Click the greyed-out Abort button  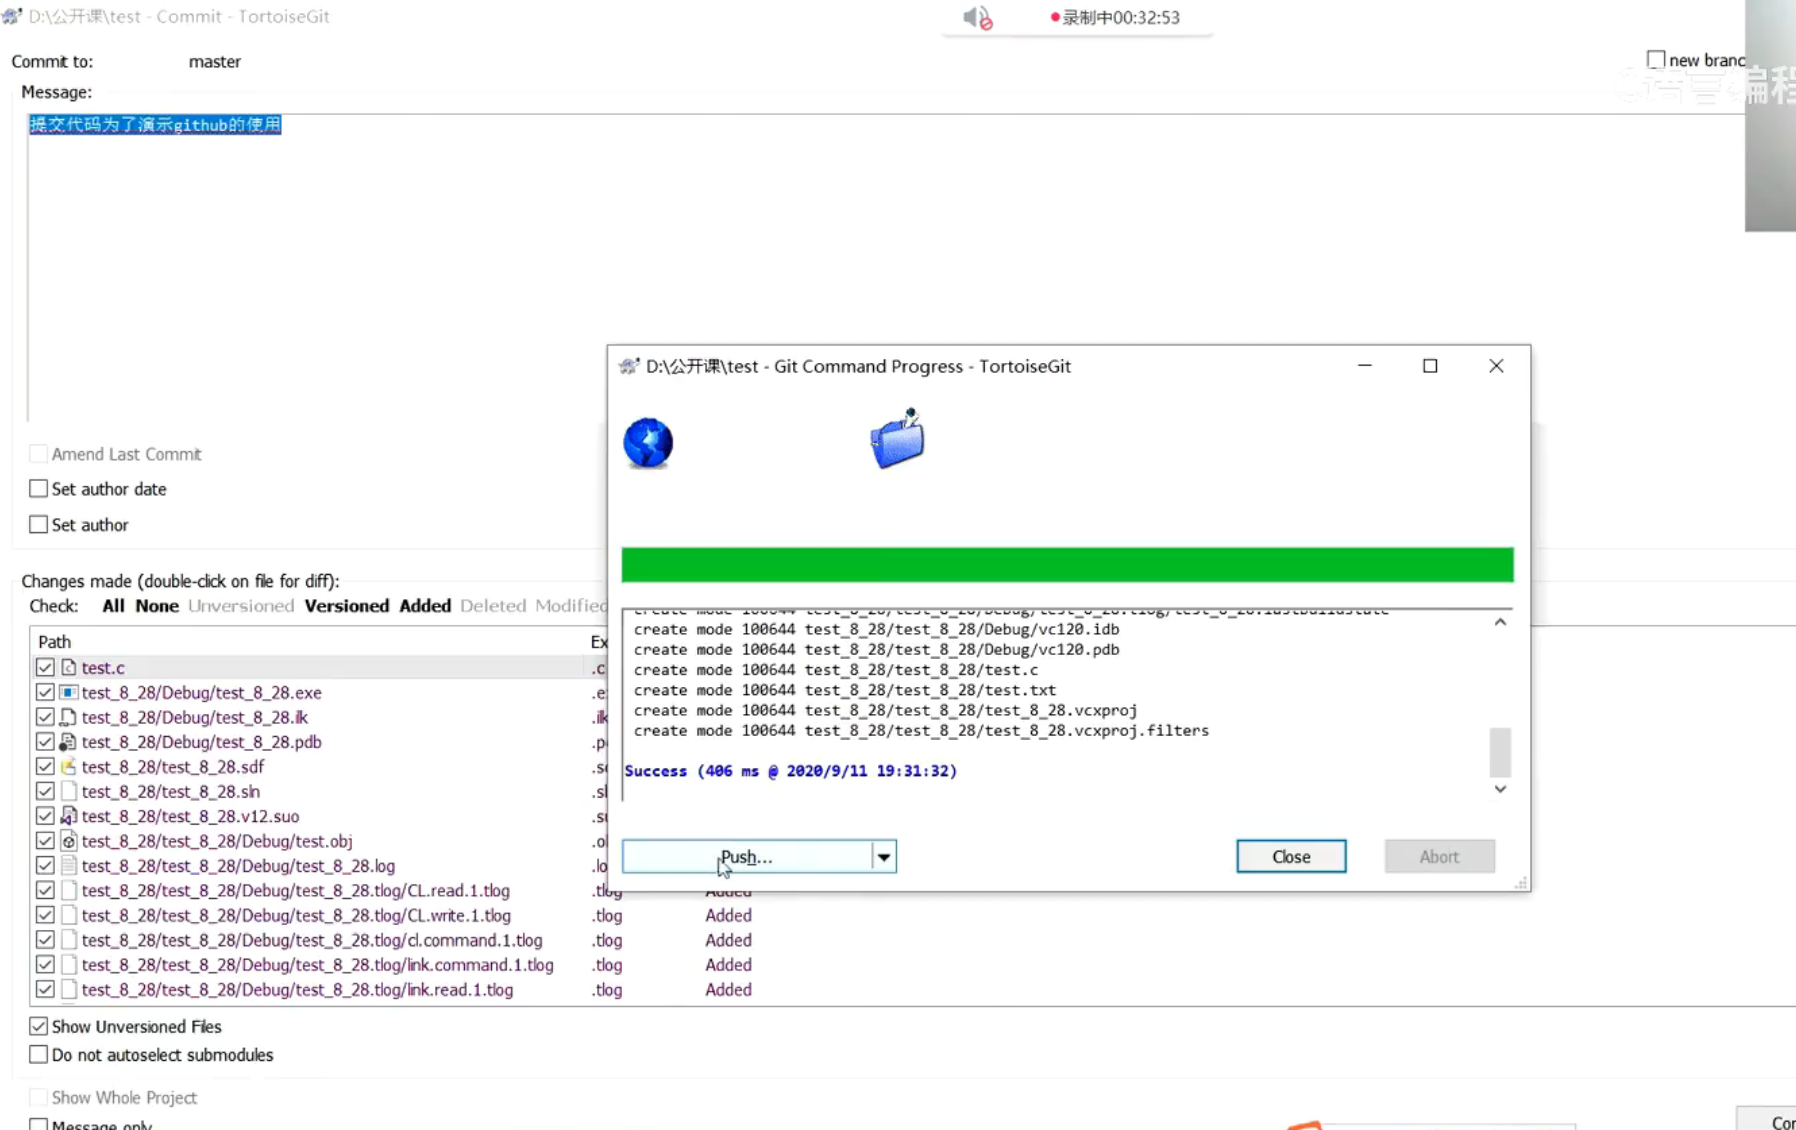[1439, 857]
